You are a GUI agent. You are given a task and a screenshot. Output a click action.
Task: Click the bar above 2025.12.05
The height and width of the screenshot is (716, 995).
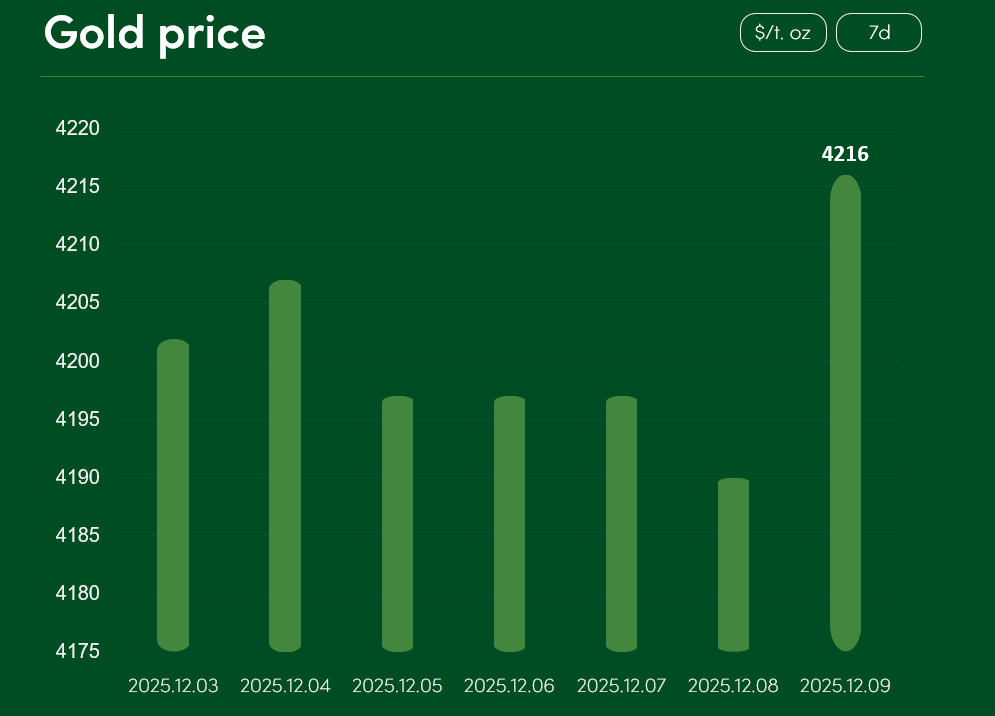[398, 524]
